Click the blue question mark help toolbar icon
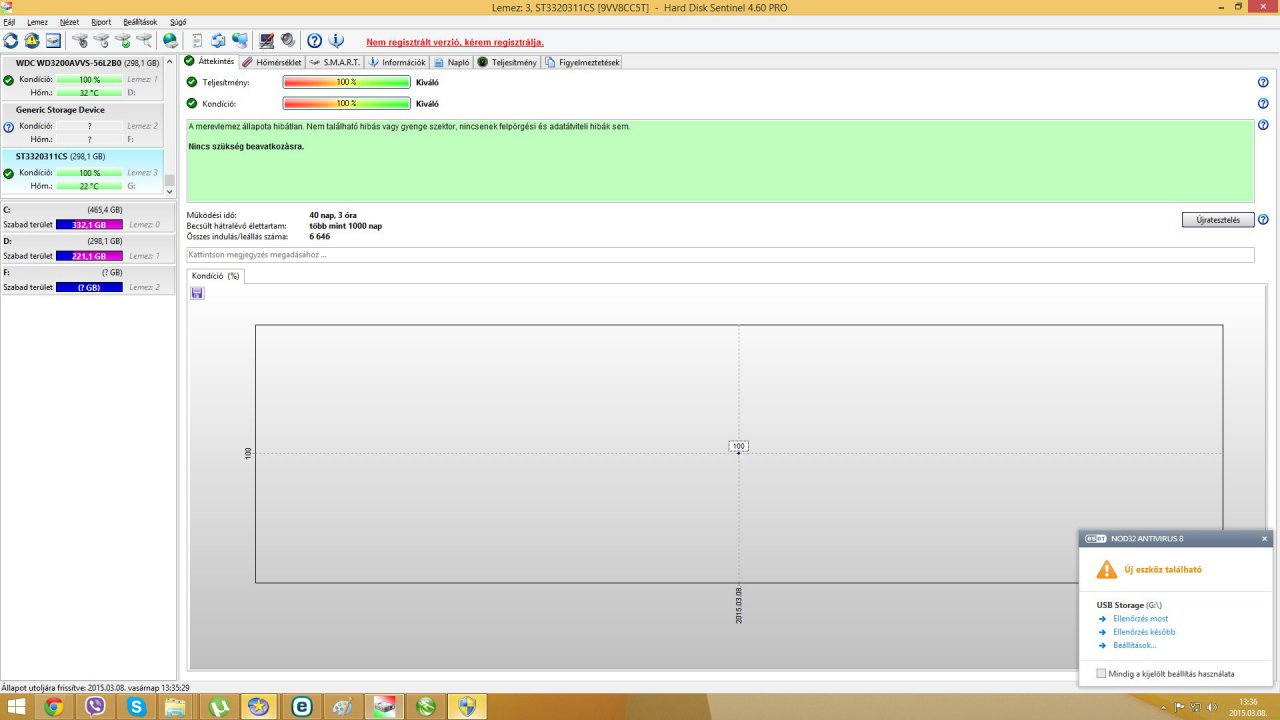Screen dimensions: 1280x720 click(314, 41)
